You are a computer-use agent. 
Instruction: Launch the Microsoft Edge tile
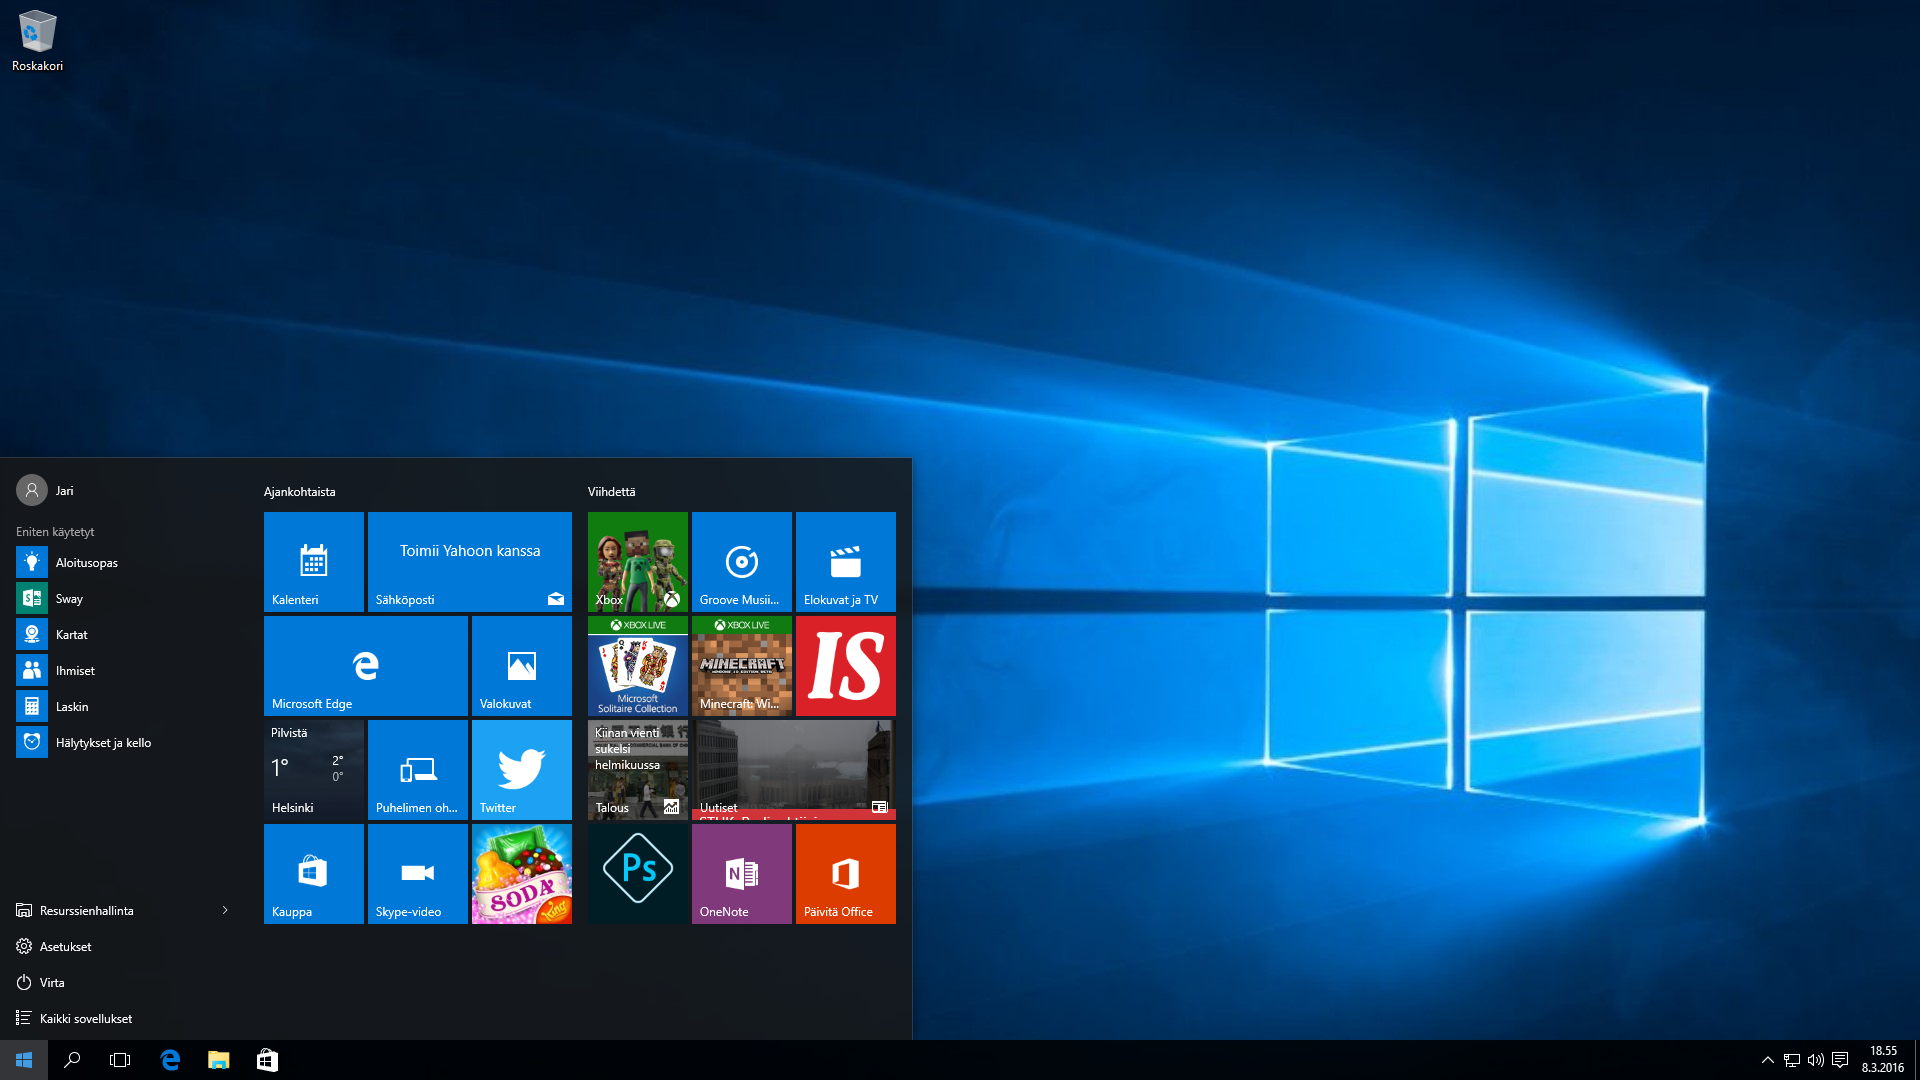pyautogui.click(x=366, y=666)
